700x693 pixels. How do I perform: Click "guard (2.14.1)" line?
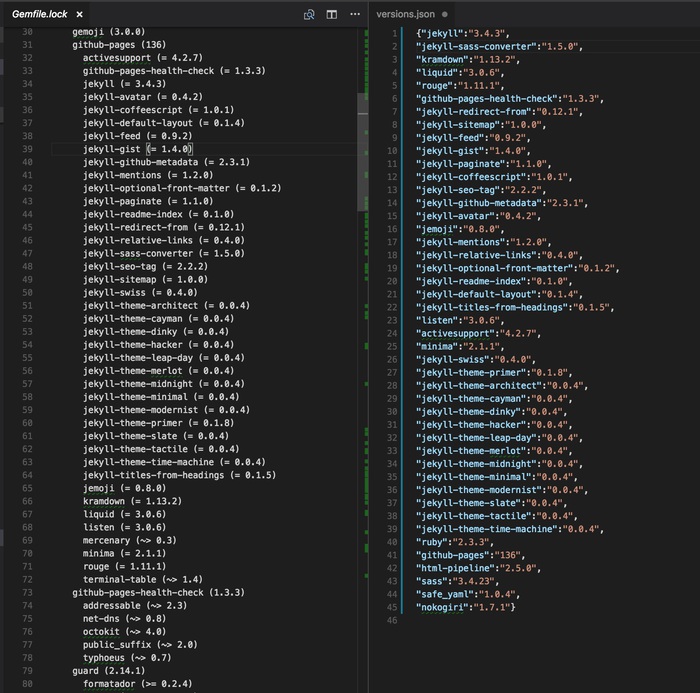click(109, 671)
